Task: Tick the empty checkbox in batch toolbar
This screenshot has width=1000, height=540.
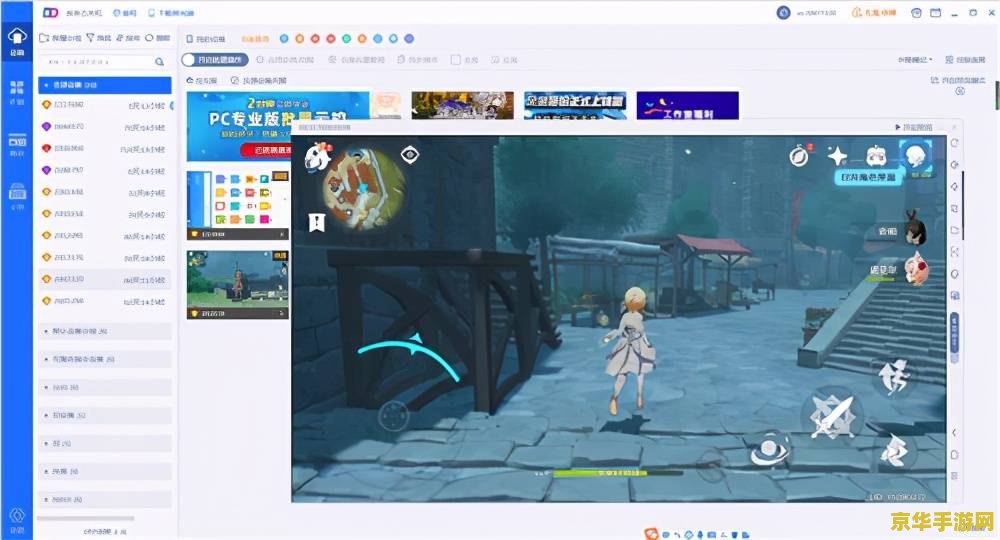Action: (x=455, y=59)
